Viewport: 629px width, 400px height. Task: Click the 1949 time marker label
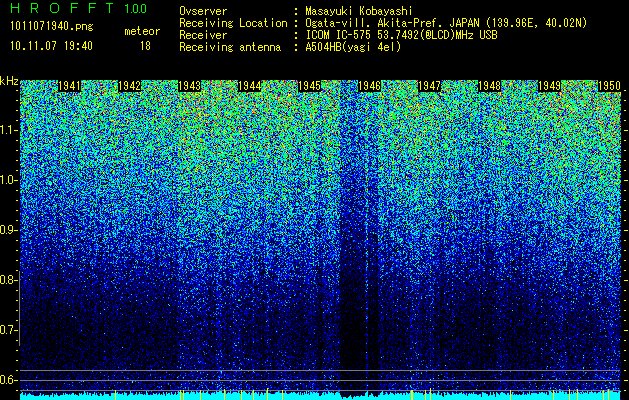[550, 86]
